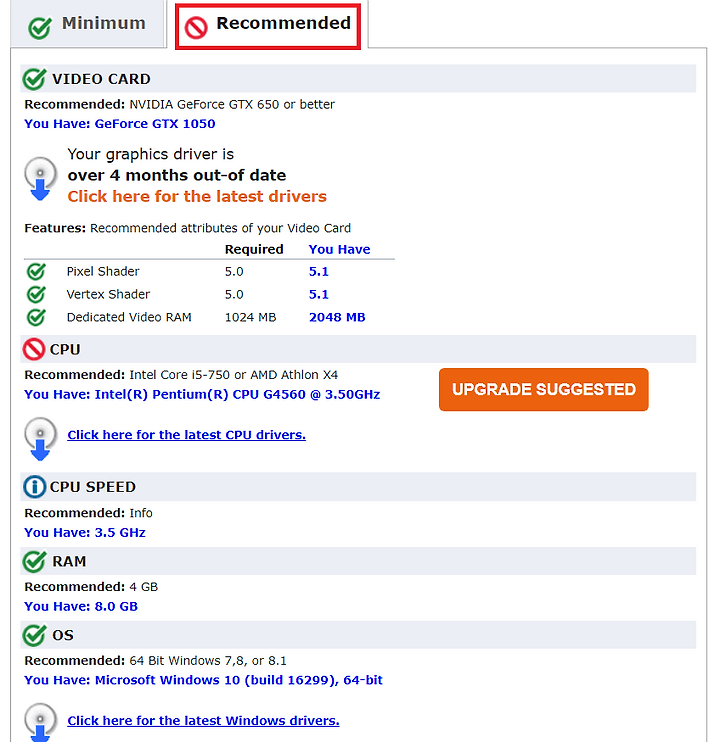The height and width of the screenshot is (742, 720).
Task: Click the CPU drivers download disc icon
Action: (41, 439)
